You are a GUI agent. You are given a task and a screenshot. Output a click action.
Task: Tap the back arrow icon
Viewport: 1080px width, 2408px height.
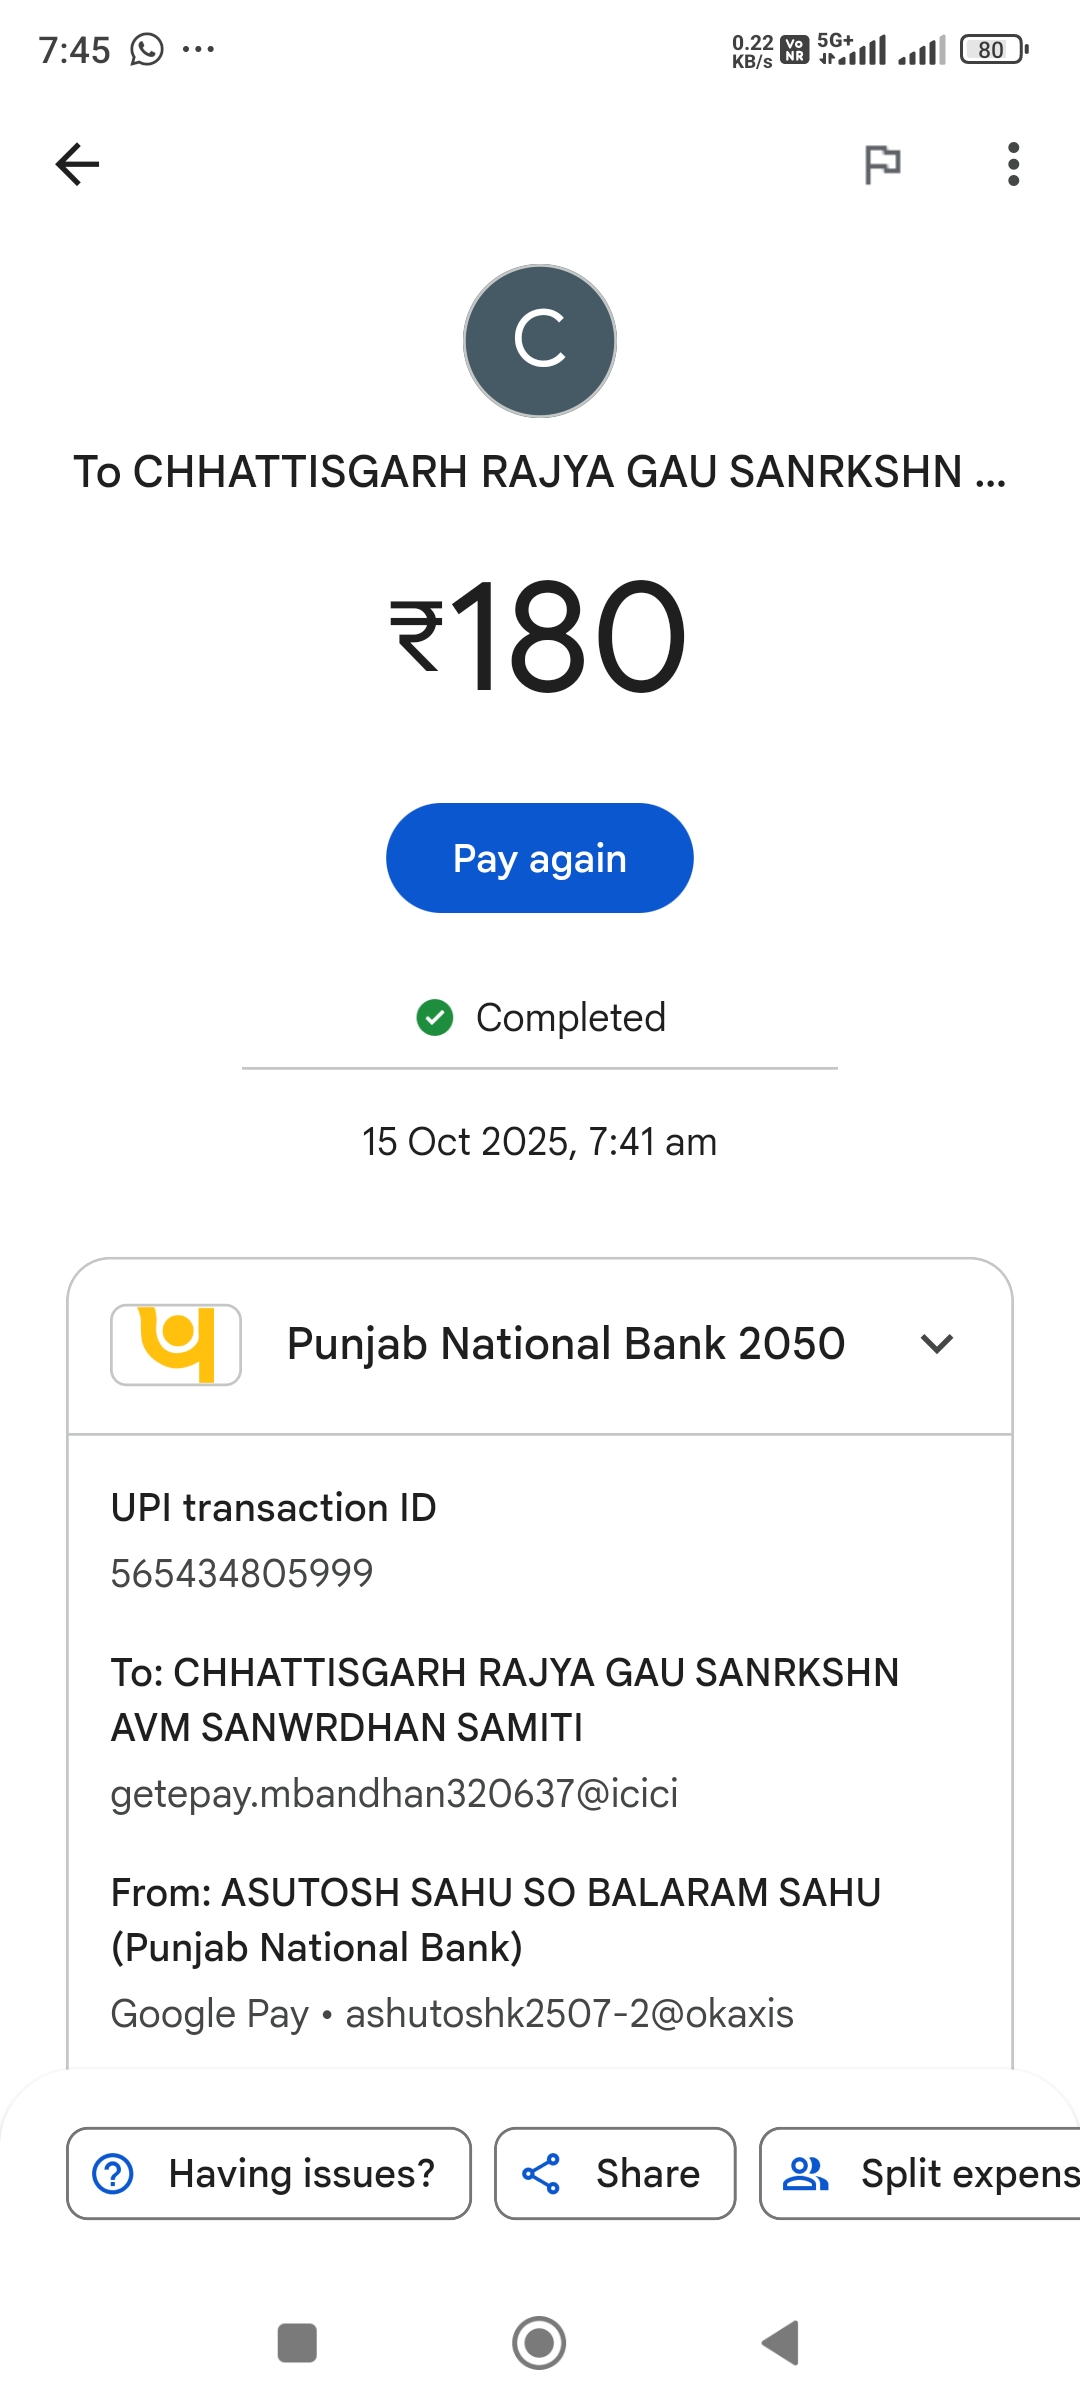click(77, 165)
